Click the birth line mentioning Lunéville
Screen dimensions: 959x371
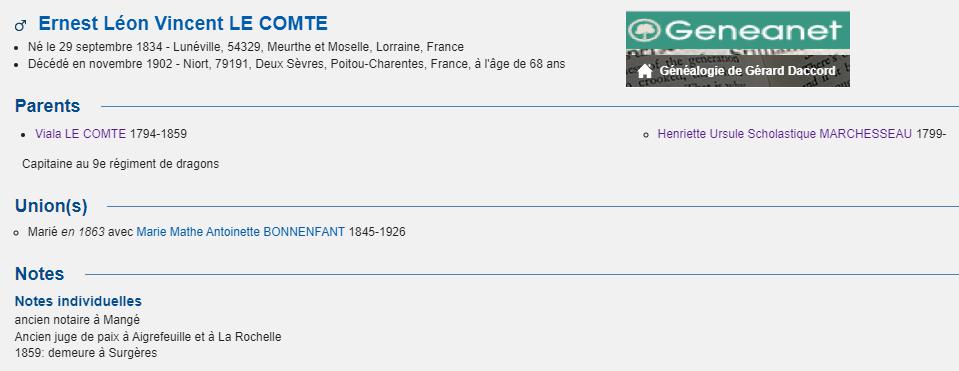pyautogui.click(x=246, y=46)
